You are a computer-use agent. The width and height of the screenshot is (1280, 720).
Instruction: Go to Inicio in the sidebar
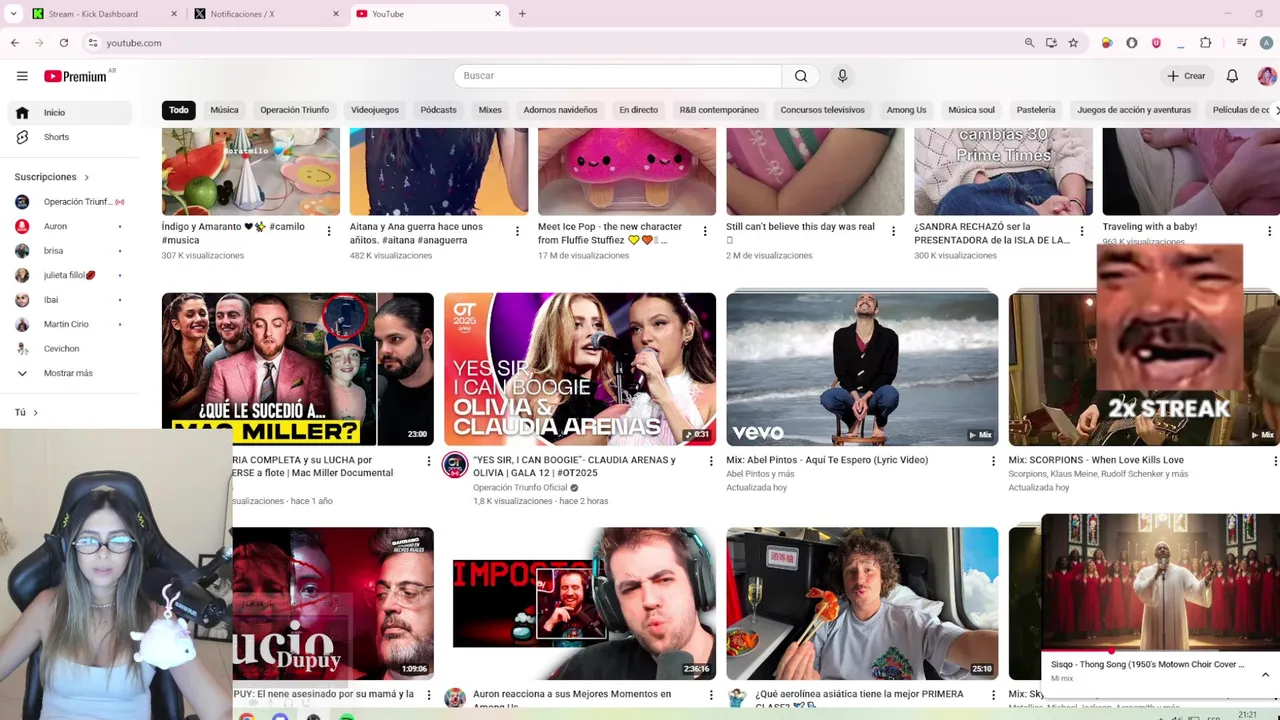point(69,112)
